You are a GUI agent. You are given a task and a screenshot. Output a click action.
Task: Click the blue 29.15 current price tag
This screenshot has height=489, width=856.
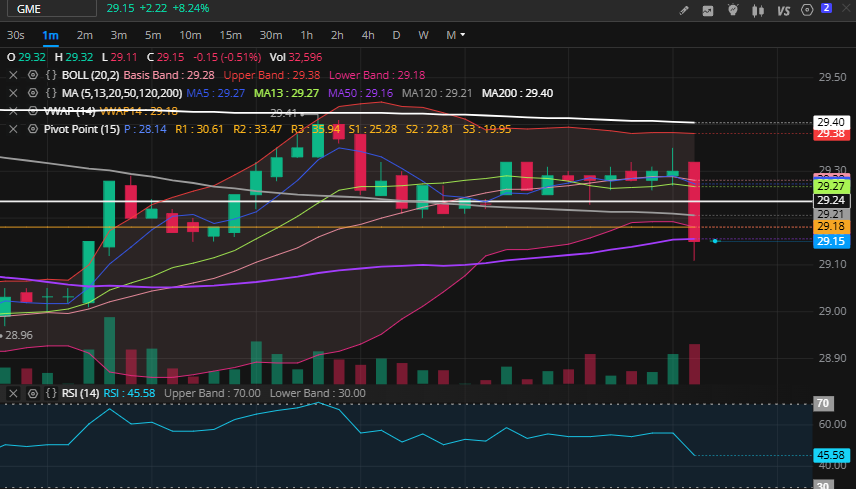[x=831, y=241]
